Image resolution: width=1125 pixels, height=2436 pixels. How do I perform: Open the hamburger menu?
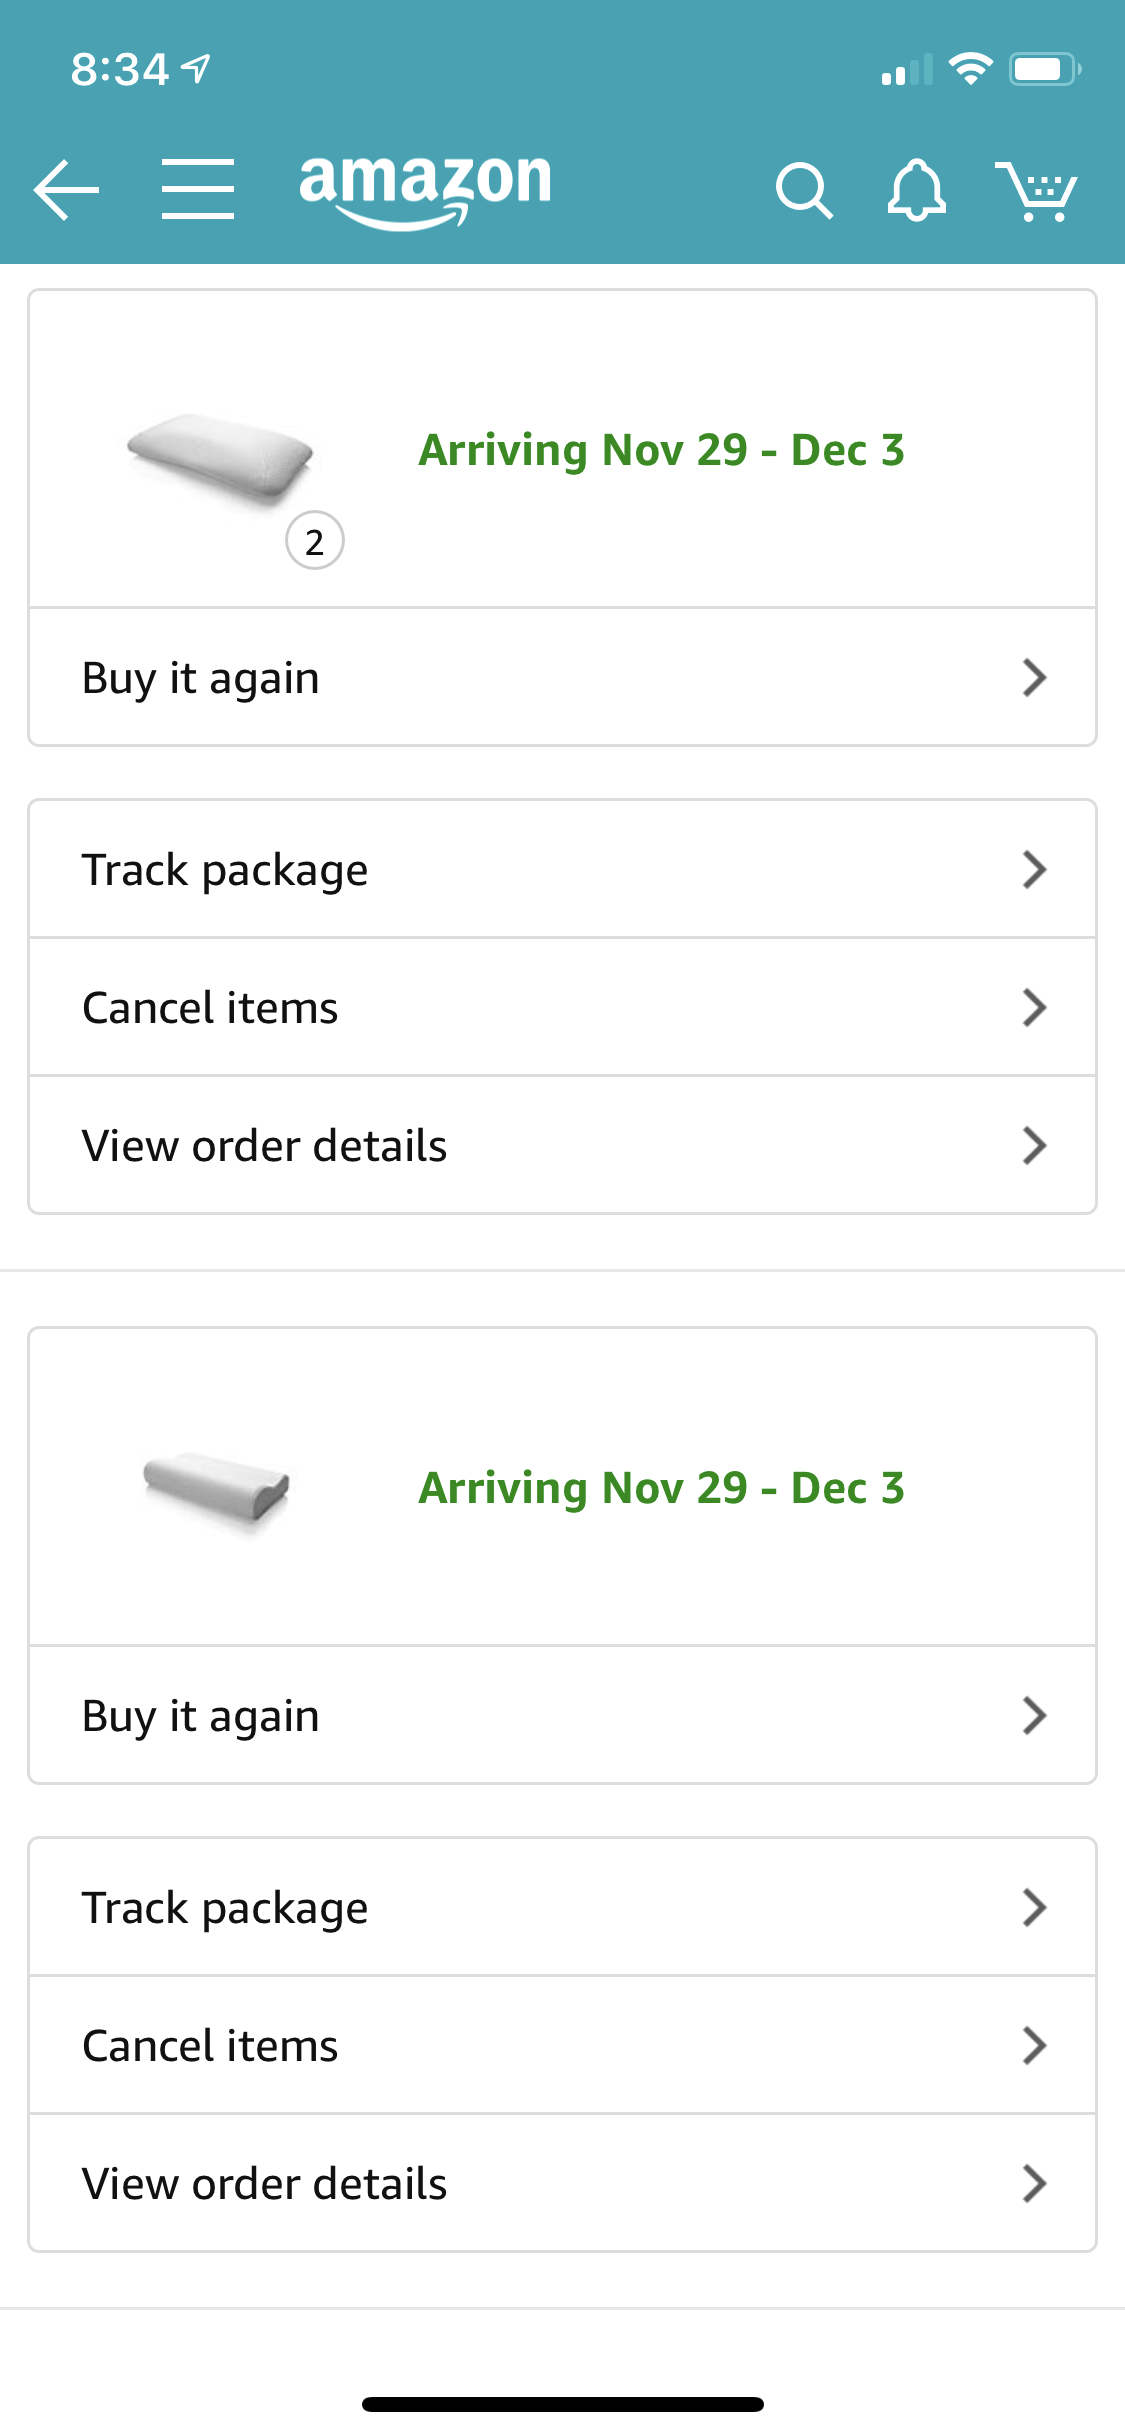[x=198, y=189]
